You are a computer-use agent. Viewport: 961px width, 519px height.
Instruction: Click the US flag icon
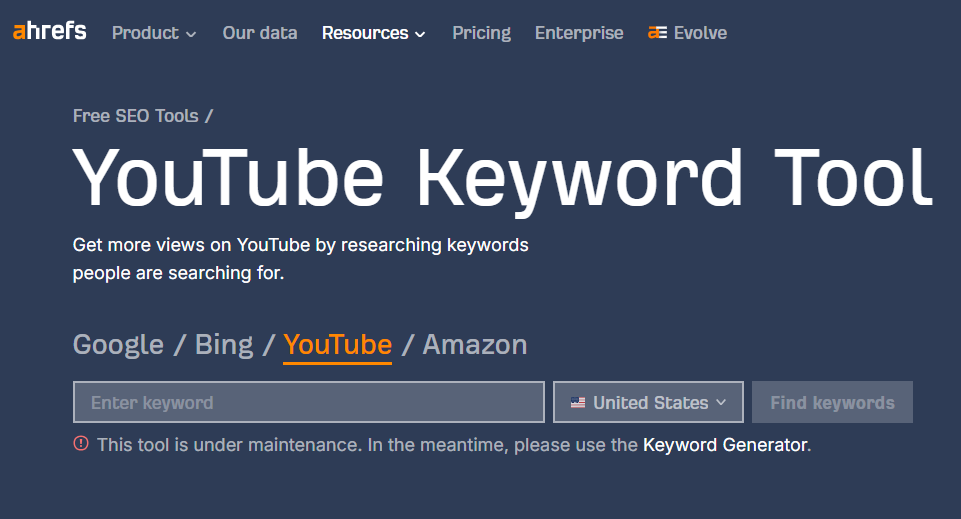coord(578,403)
